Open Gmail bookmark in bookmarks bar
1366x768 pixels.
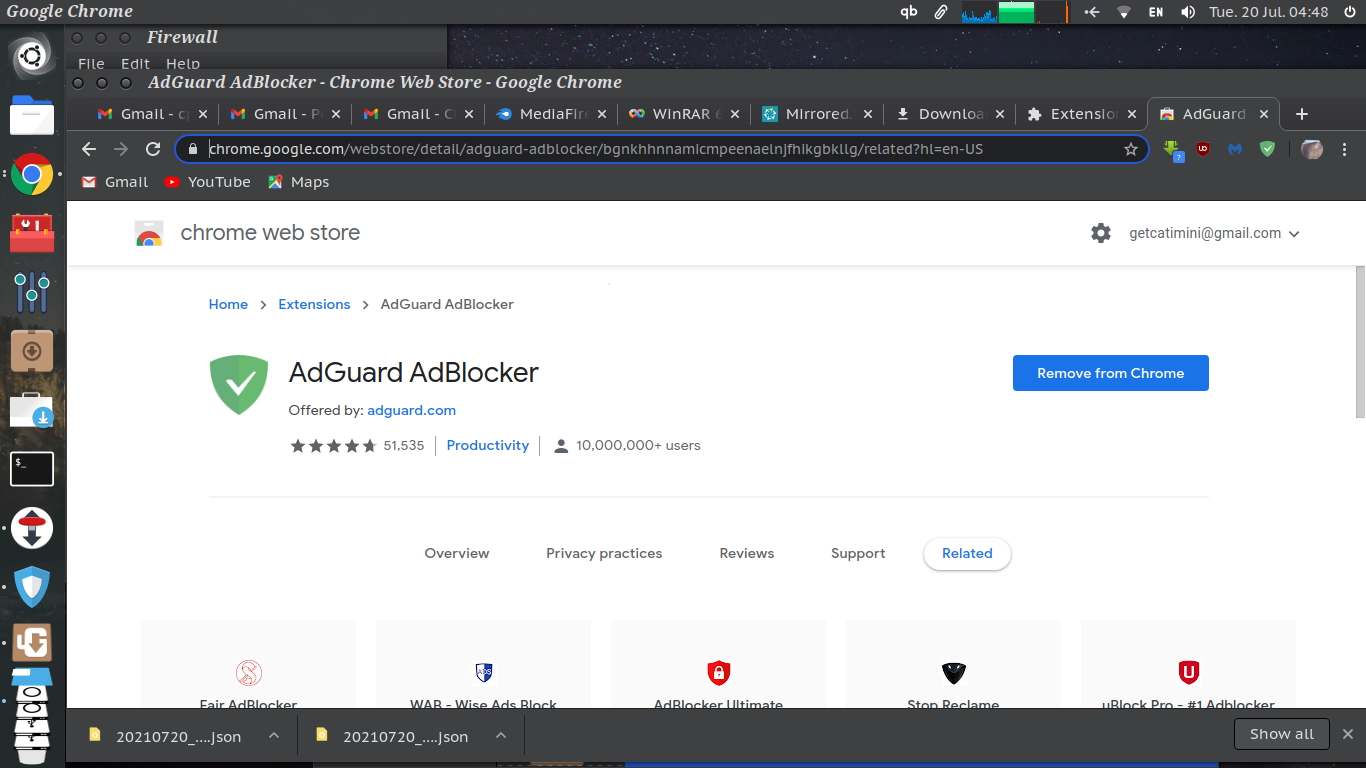tap(115, 182)
